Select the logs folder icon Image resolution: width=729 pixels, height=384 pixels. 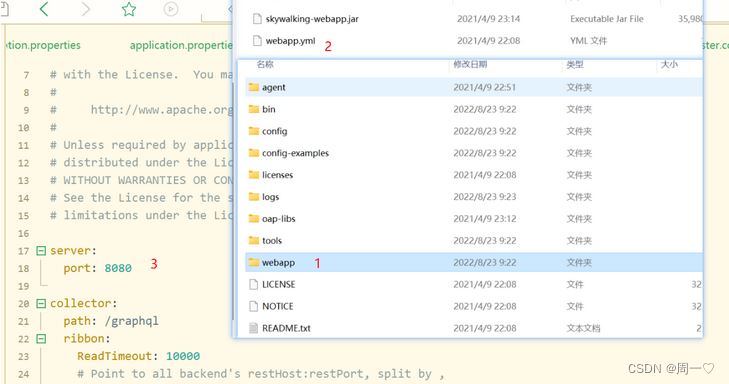click(x=253, y=197)
